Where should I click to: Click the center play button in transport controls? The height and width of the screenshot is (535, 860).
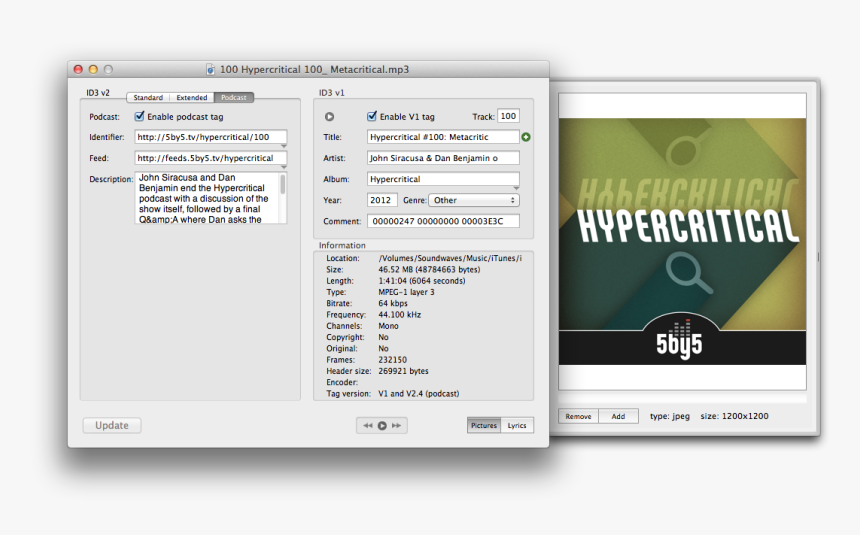click(x=382, y=425)
